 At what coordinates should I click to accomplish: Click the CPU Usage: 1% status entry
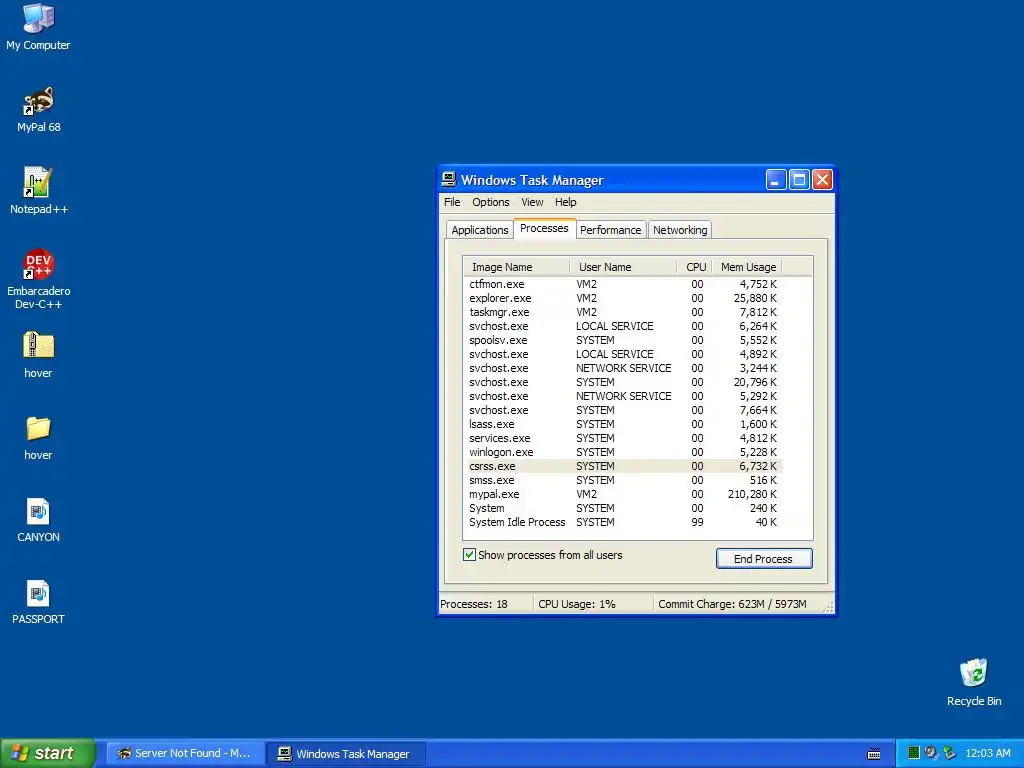point(593,604)
